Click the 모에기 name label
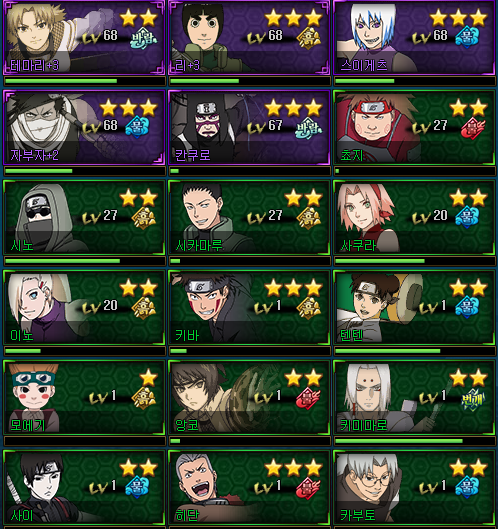 [x=28, y=425]
